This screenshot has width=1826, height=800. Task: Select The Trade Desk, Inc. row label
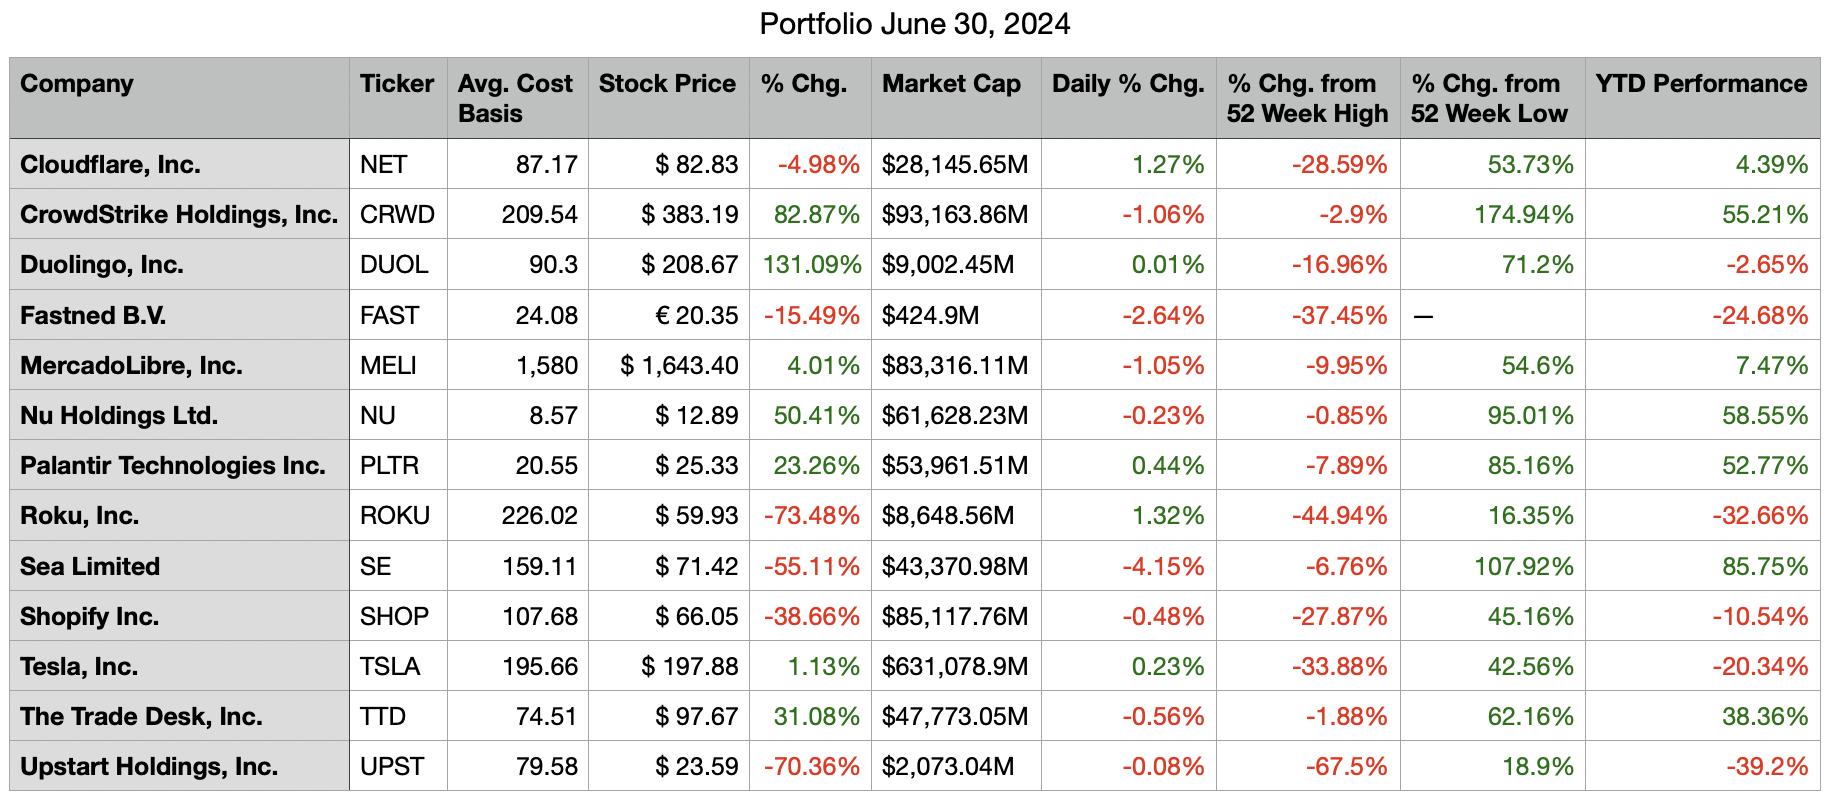click(x=141, y=717)
